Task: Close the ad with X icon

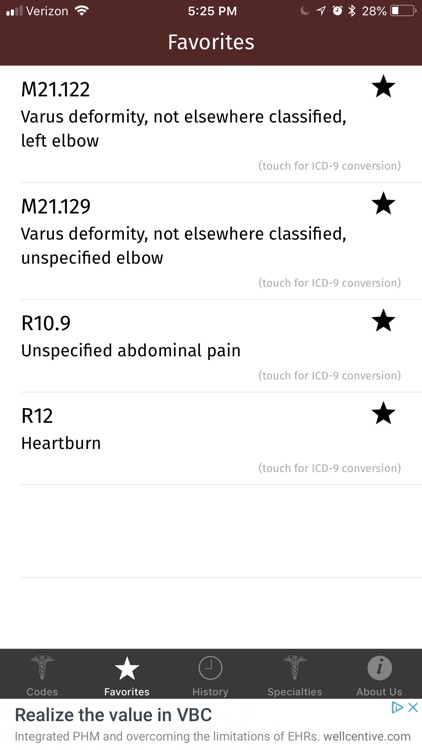Action: [413, 708]
